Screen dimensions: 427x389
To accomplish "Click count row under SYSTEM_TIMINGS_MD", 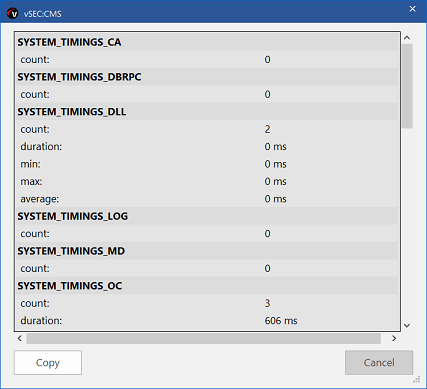I will coord(207,268).
